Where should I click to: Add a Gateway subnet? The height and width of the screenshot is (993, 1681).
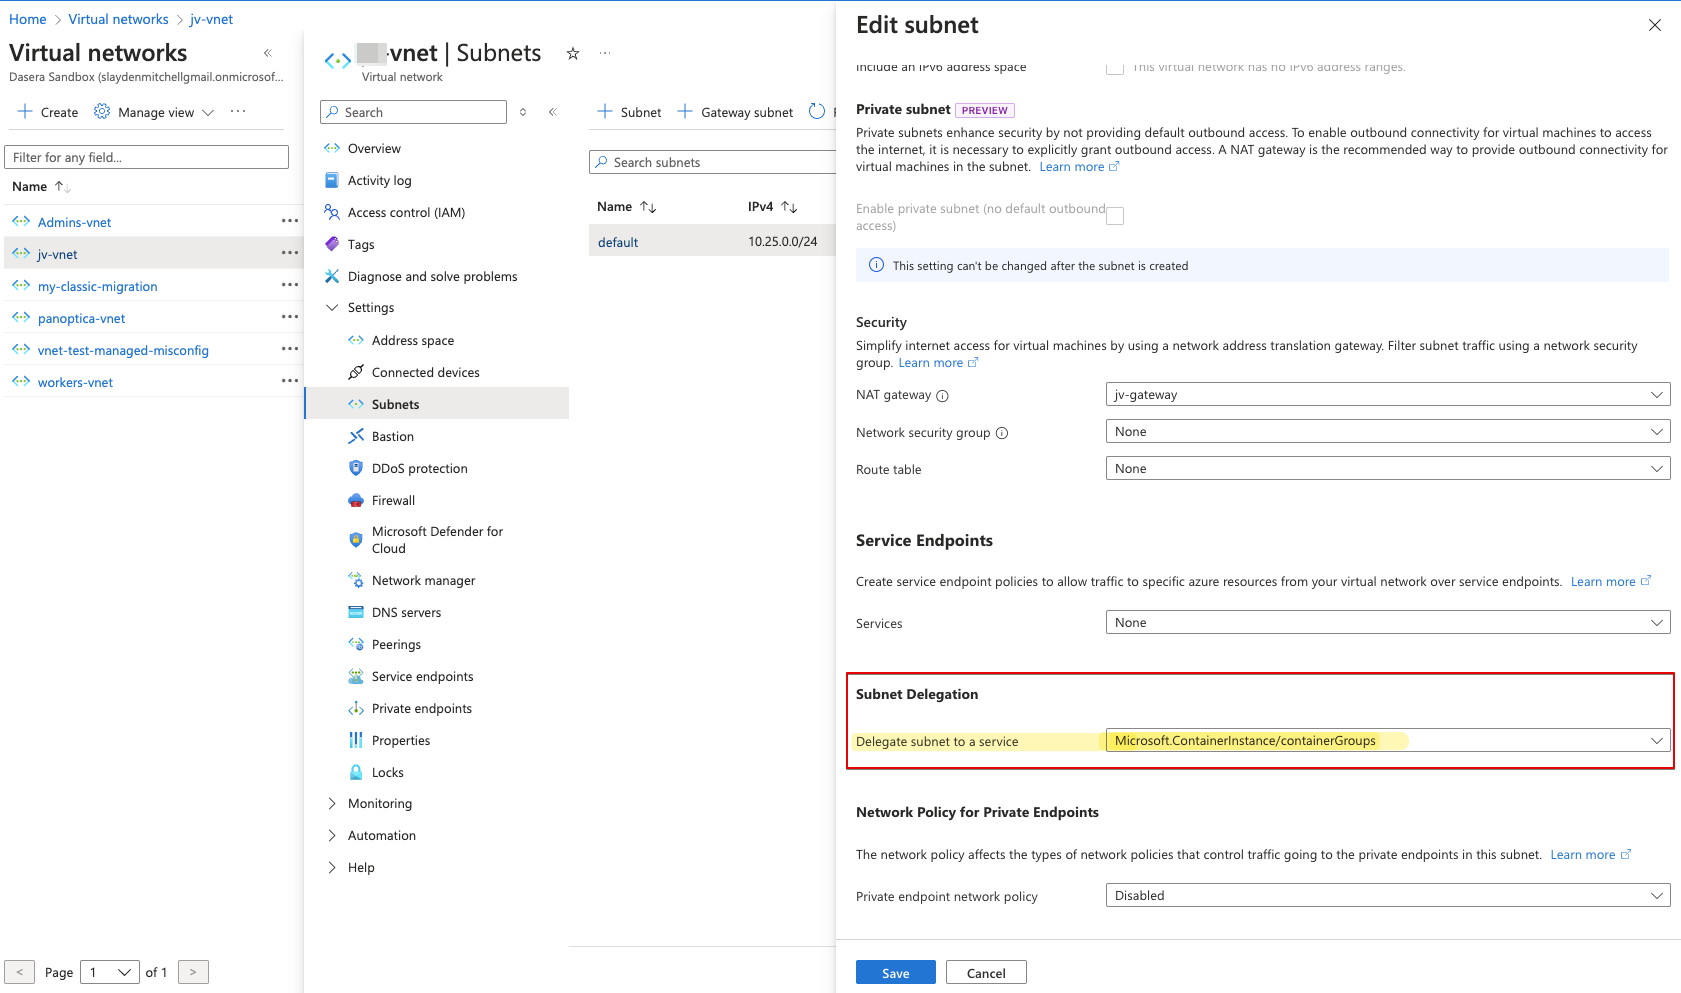pyautogui.click(x=735, y=112)
